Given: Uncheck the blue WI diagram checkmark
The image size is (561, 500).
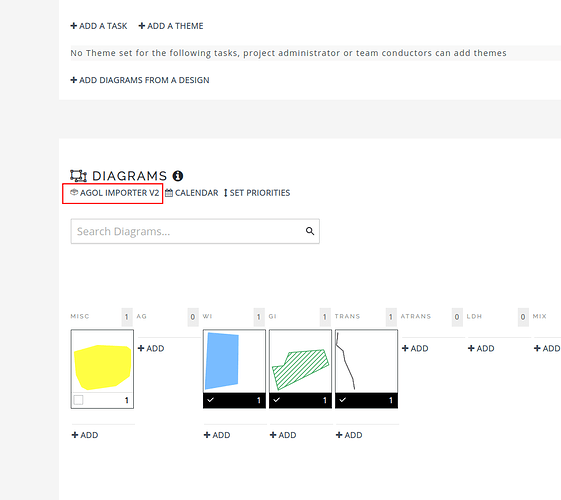Looking at the screenshot, I should 210,400.
